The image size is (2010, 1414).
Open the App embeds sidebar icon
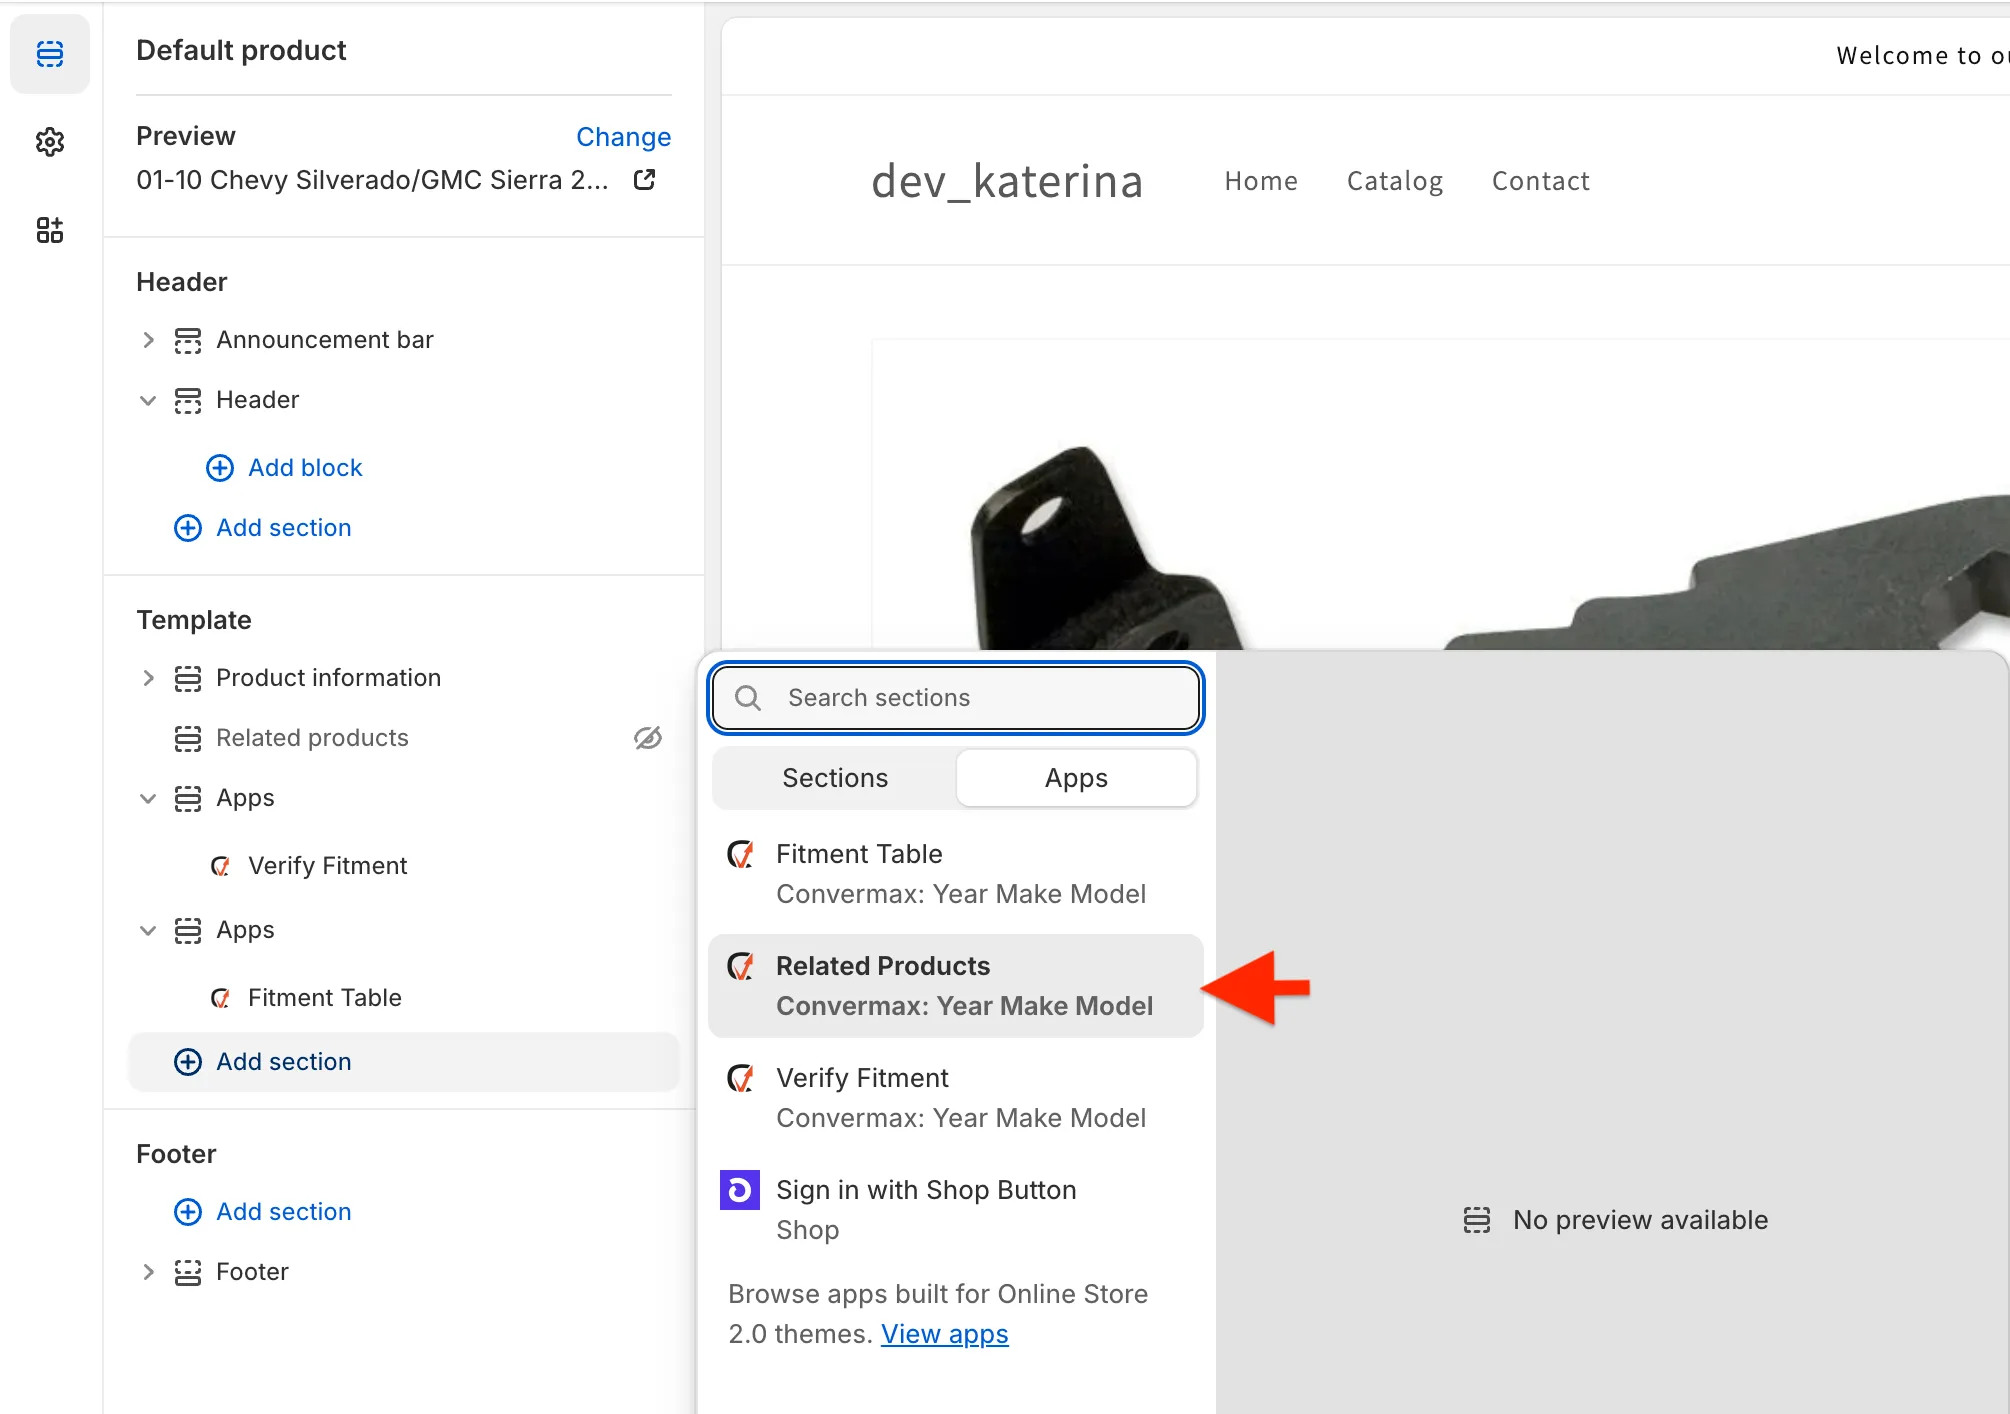click(x=50, y=230)
